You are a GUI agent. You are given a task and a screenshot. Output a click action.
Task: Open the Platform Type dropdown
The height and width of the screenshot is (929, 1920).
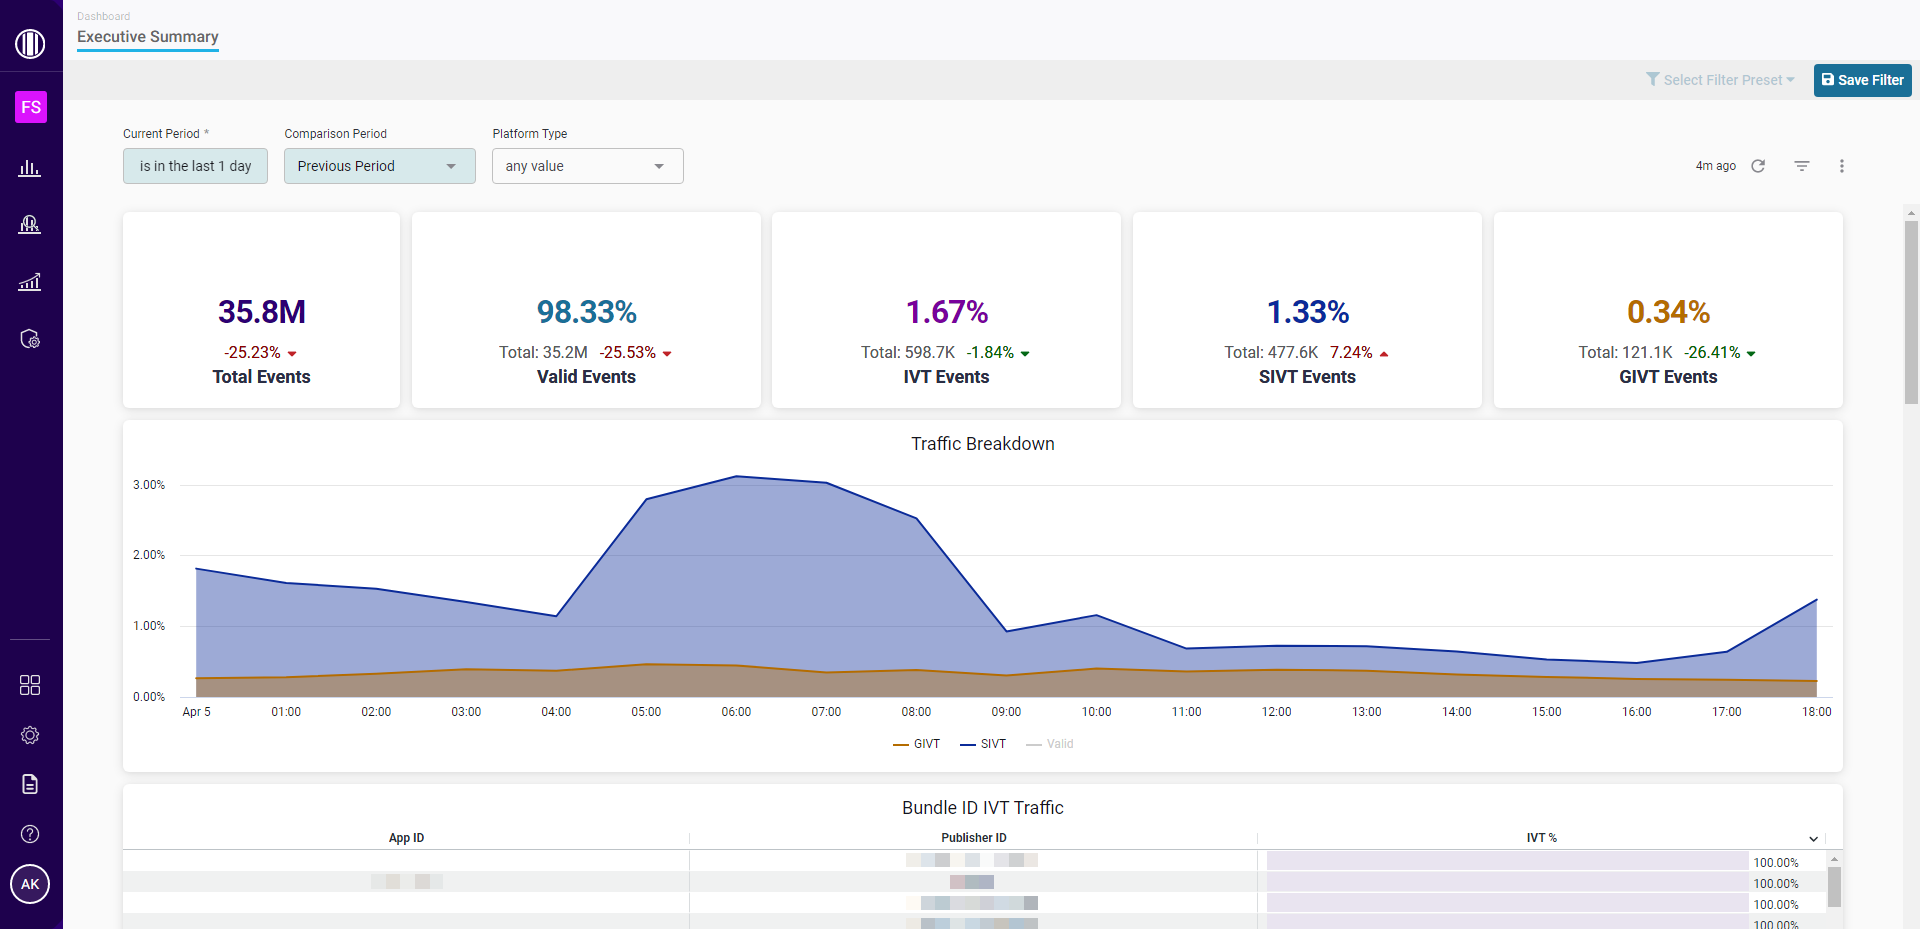[587, 166]
